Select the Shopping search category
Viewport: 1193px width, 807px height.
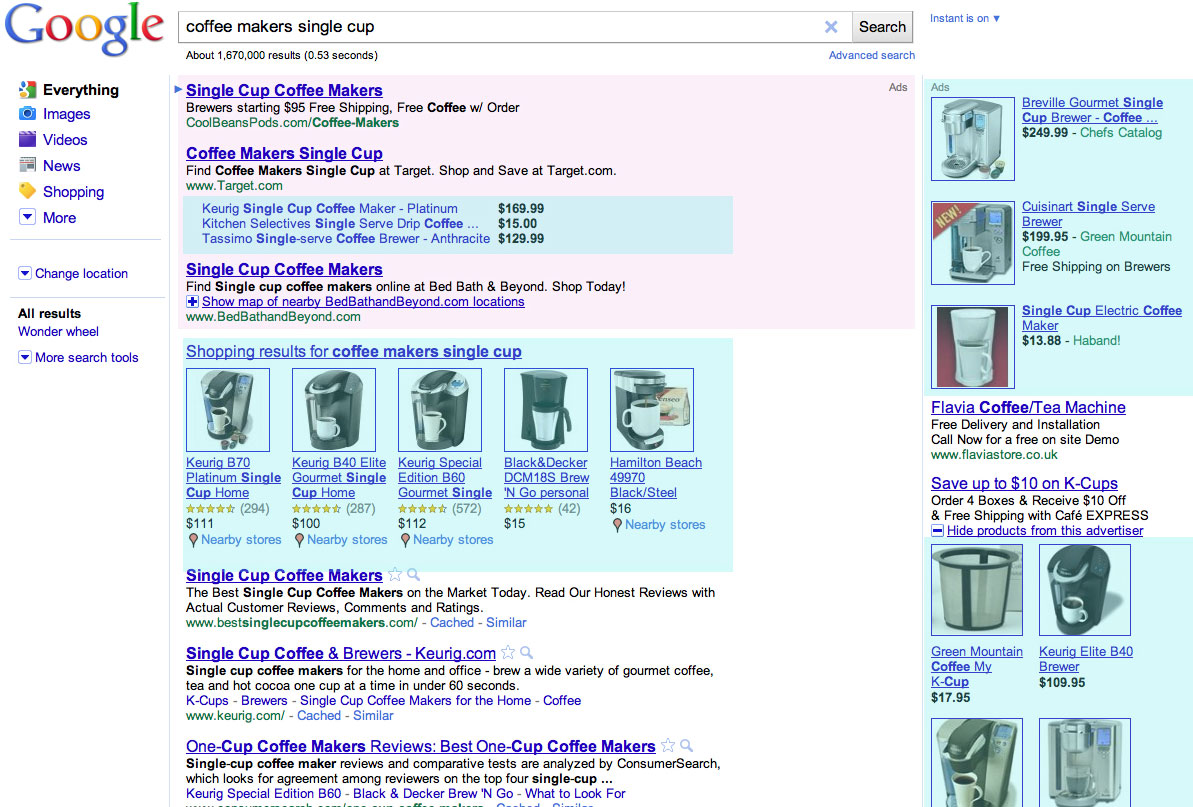(x=73, y=192)
